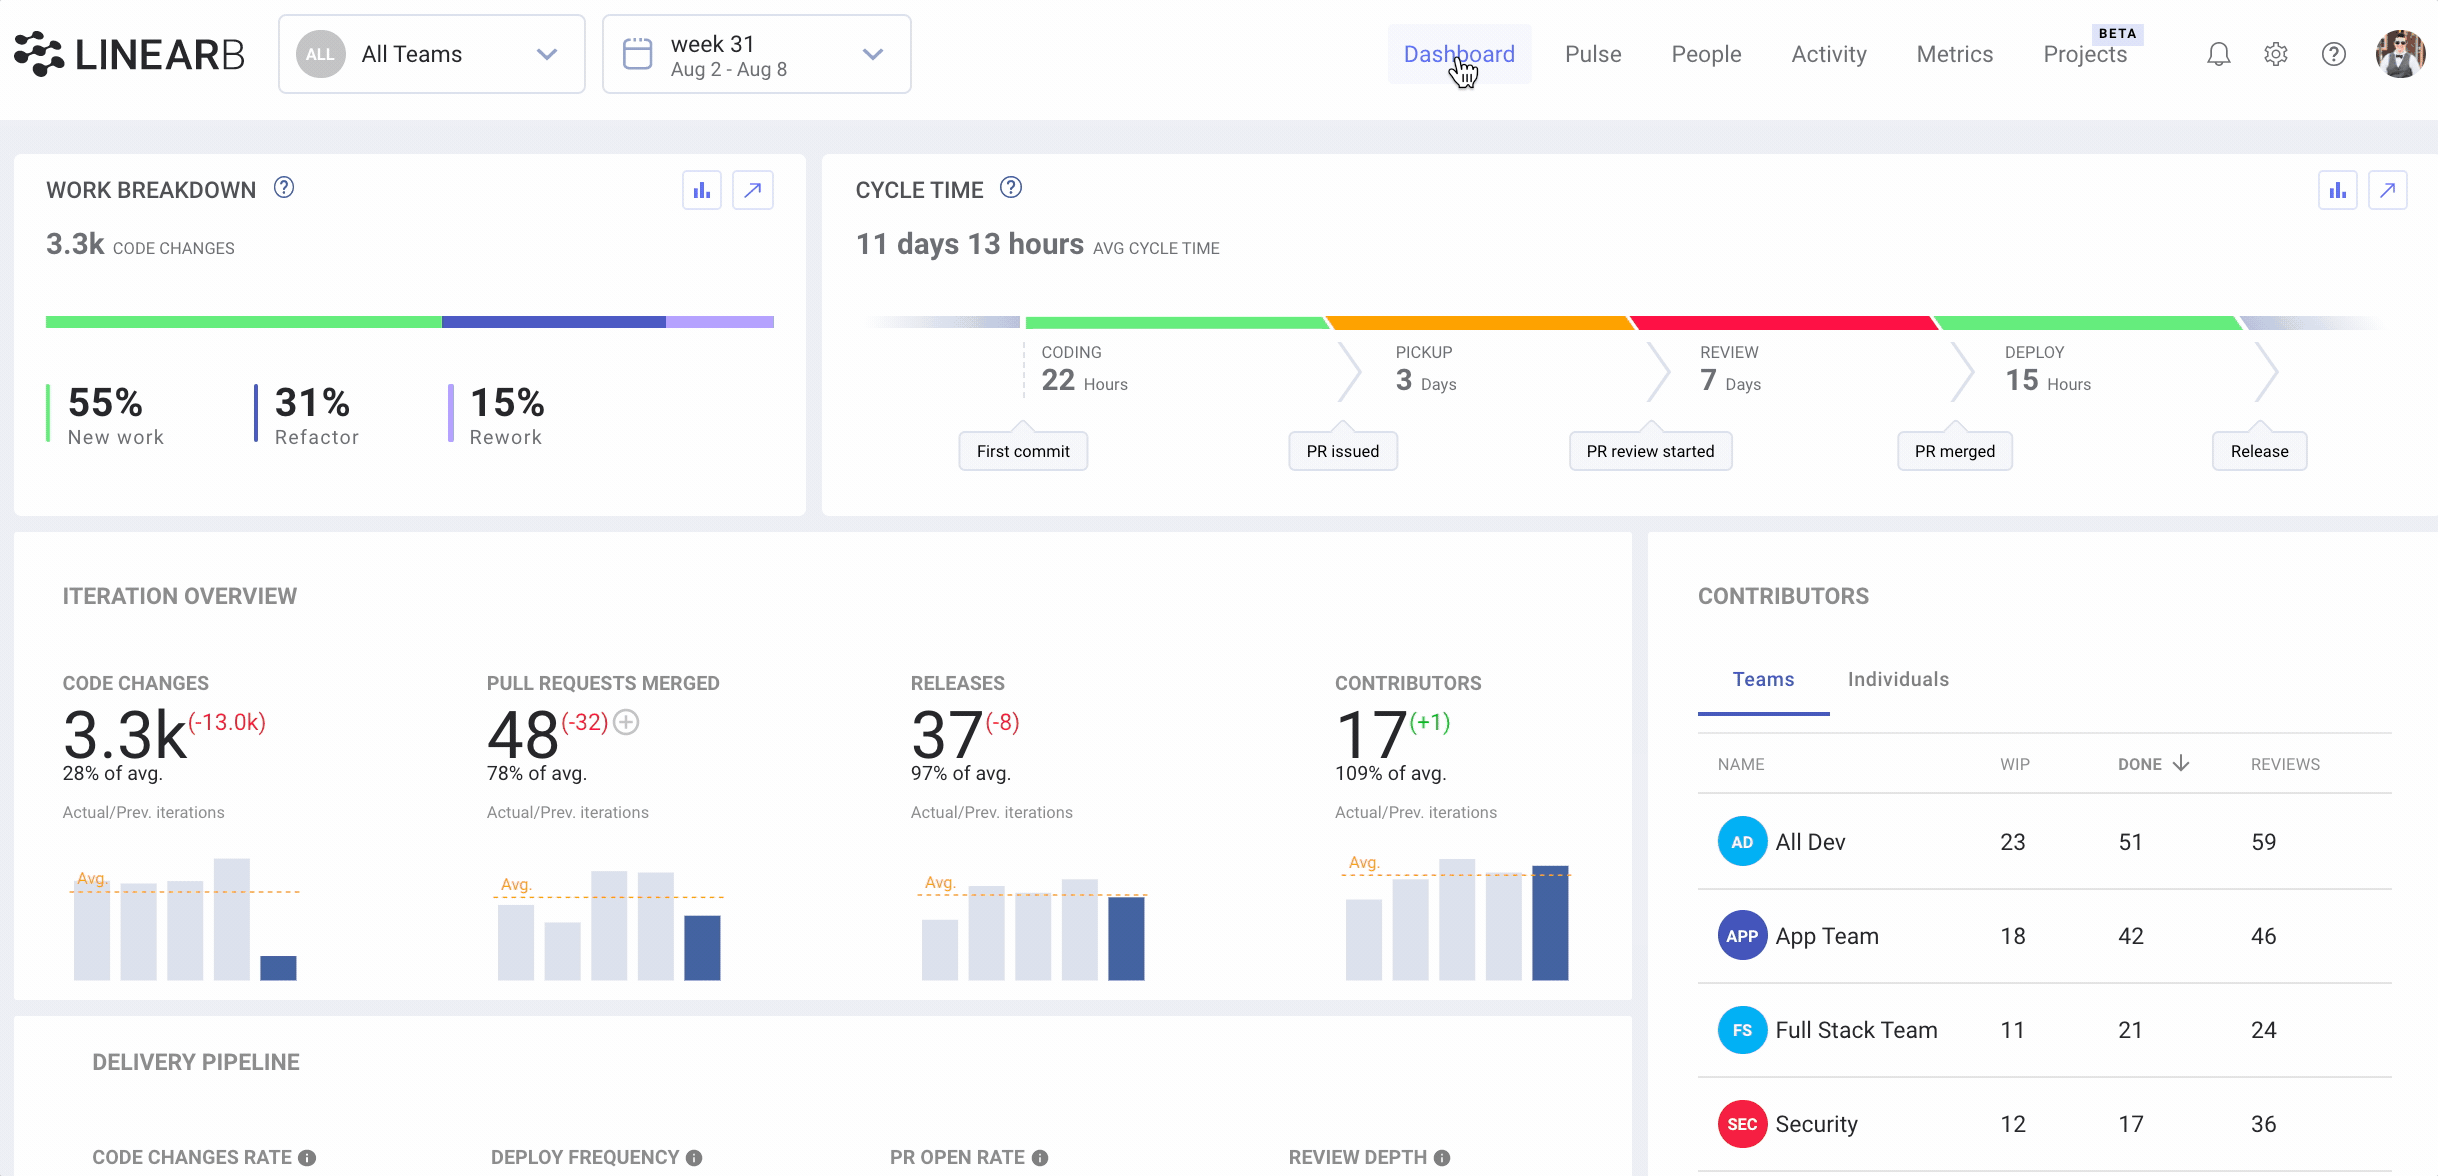This screenshot has height=1176, width=2438.
Task: Select the Projects beta navigation item
Action: [x=2083, y=54]
